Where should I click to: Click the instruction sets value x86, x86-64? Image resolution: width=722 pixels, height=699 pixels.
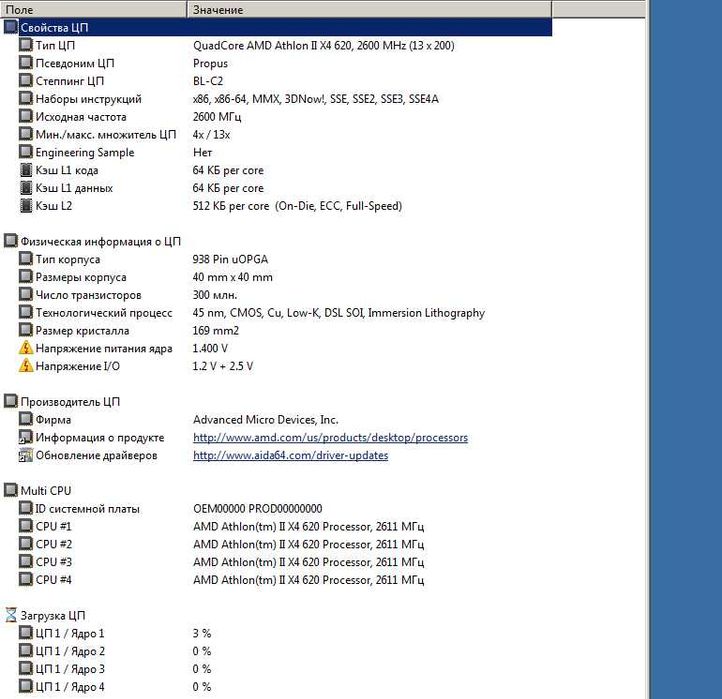(316, 99)
